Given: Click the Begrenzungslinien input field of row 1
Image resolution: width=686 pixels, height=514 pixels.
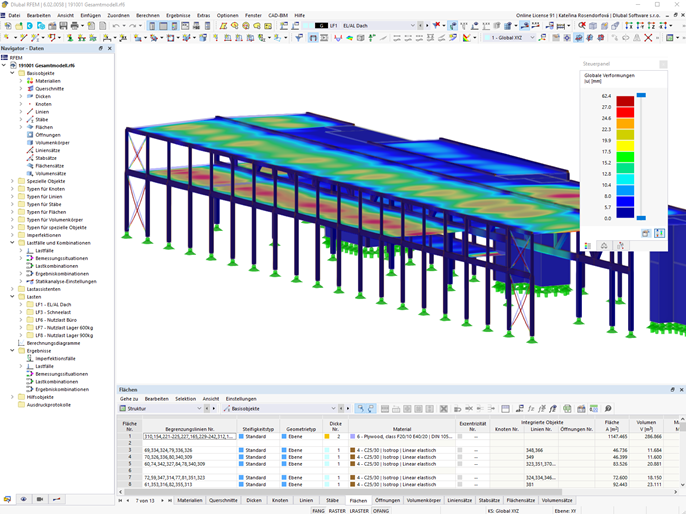Looking at the screenshot, I should click(x=190, y=437).
